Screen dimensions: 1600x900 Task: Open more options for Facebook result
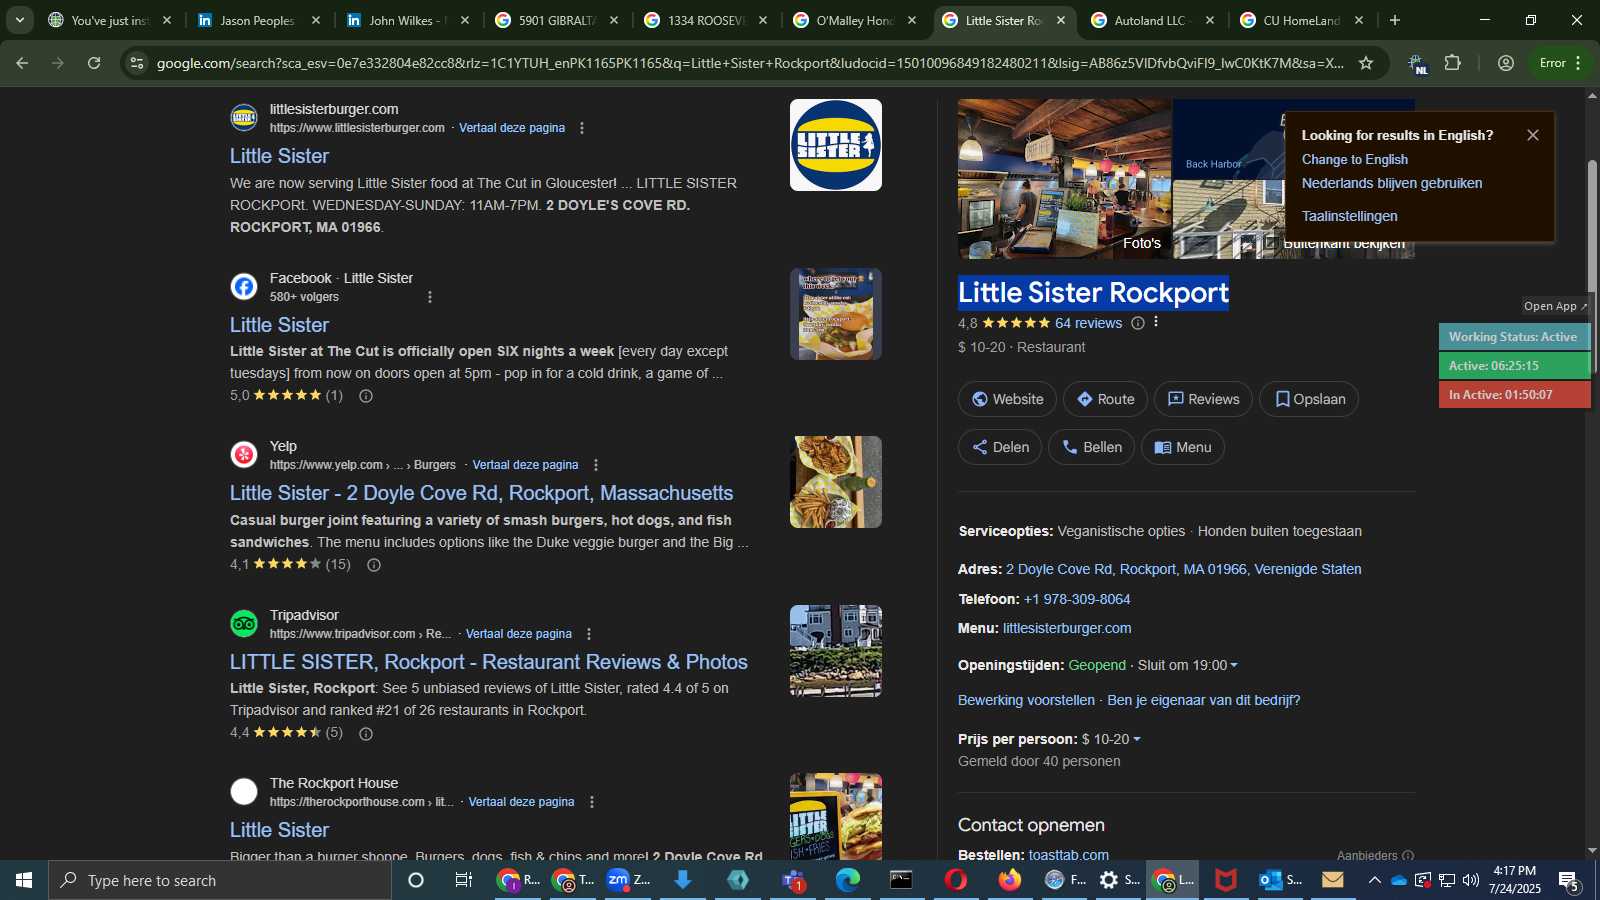430,297
